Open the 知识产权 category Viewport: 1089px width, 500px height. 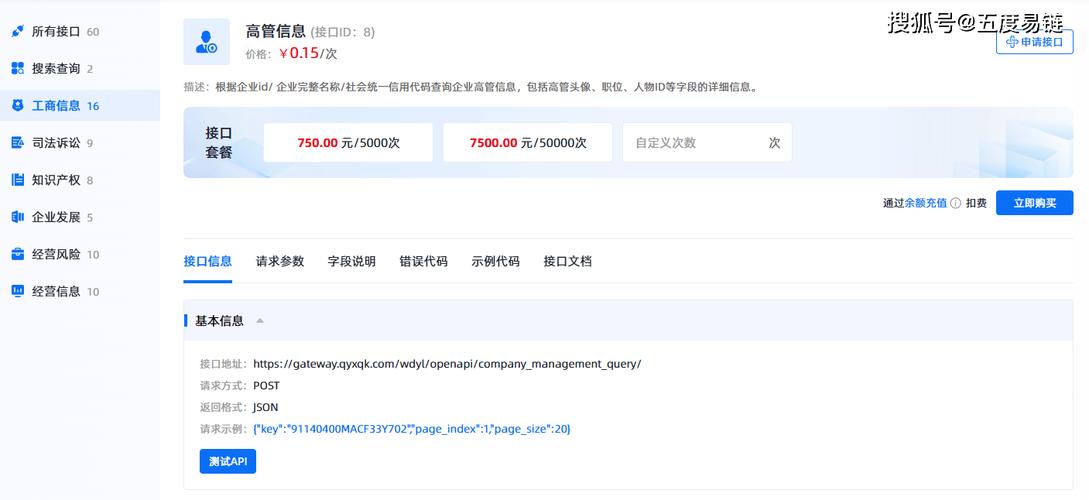click(x=80, y=180)
